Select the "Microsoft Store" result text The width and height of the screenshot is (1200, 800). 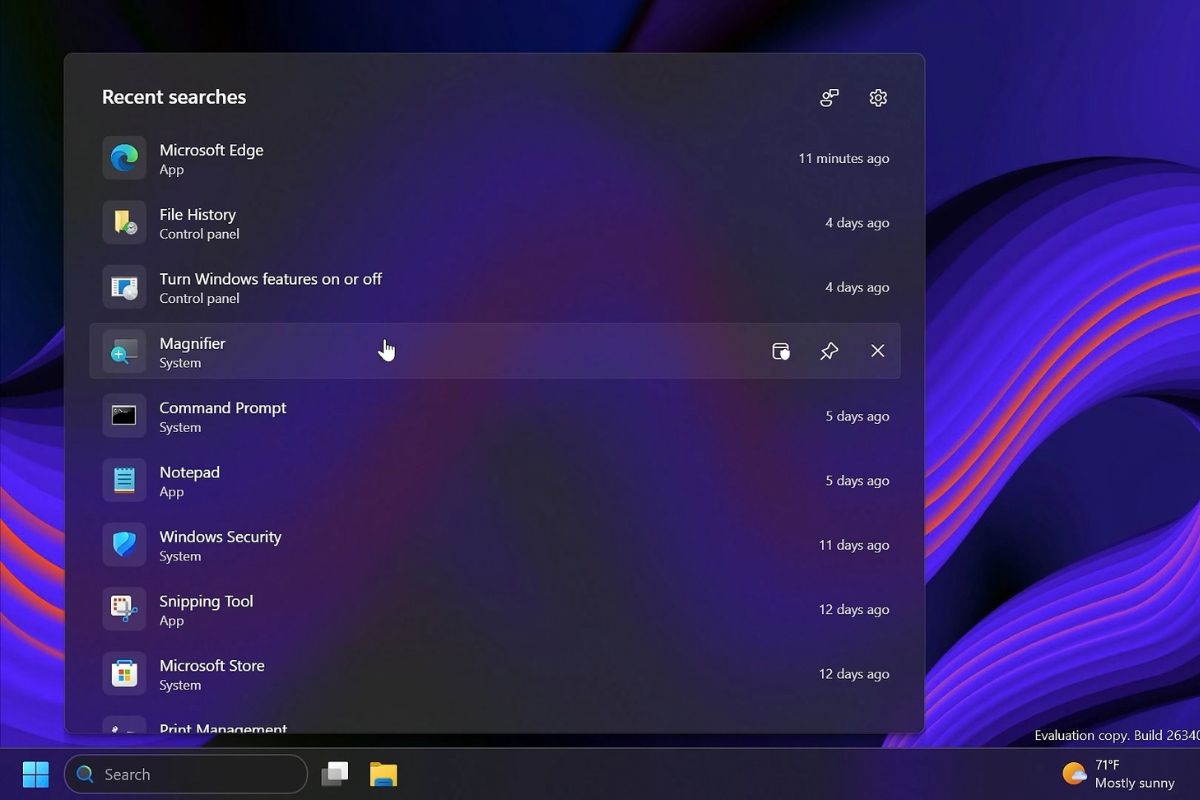click(x=212, y=666)
